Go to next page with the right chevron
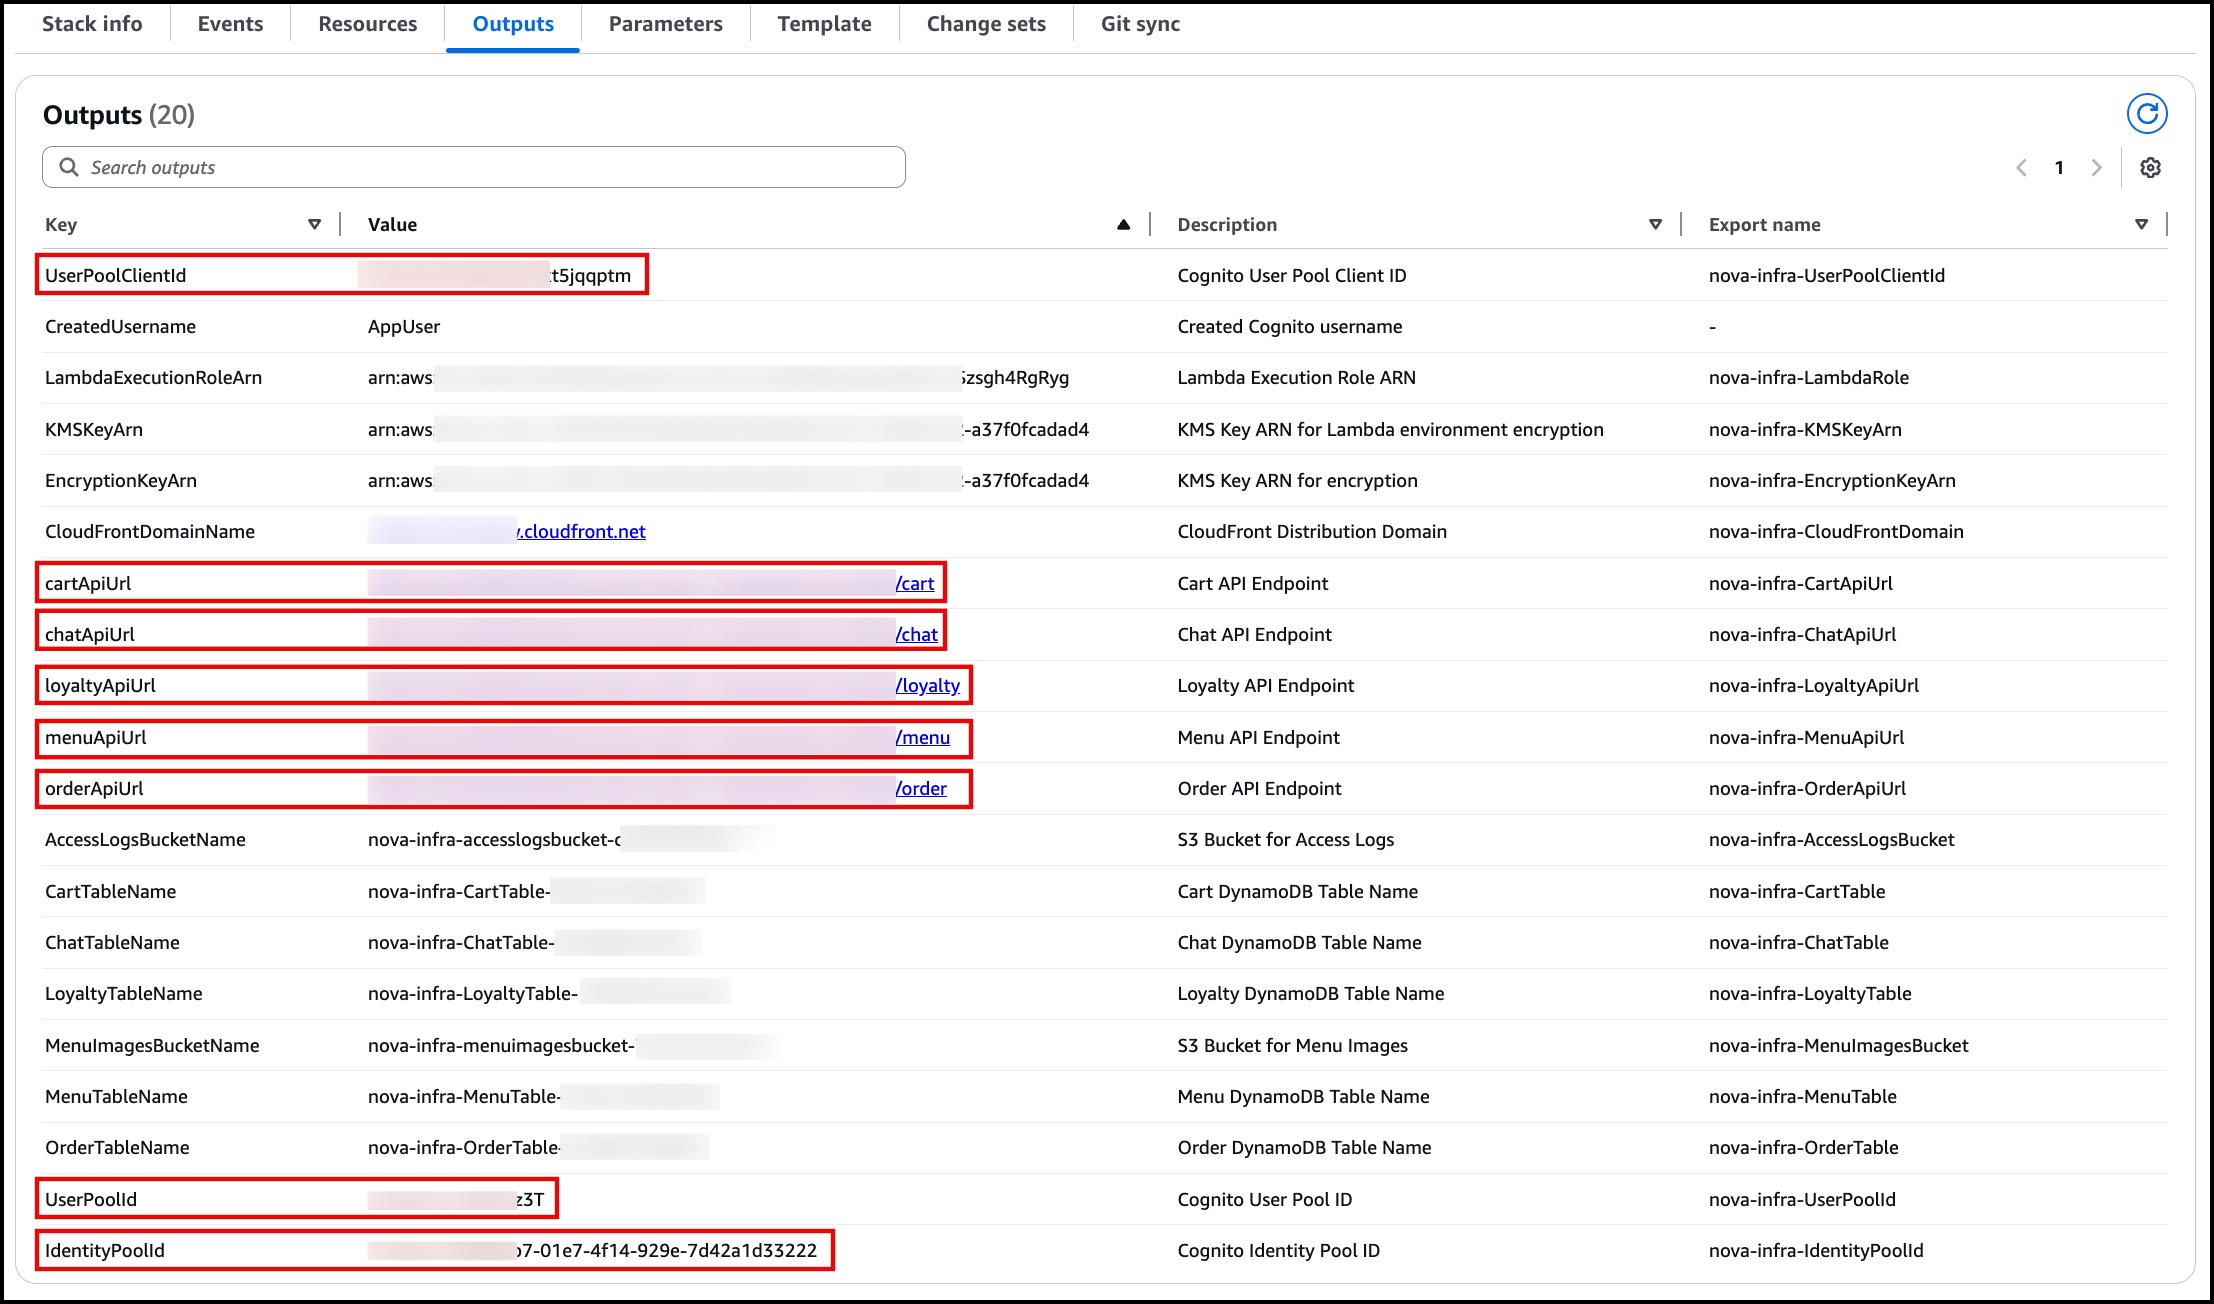Screen dimensions: 2214x1304 (x=2096, y=168)
